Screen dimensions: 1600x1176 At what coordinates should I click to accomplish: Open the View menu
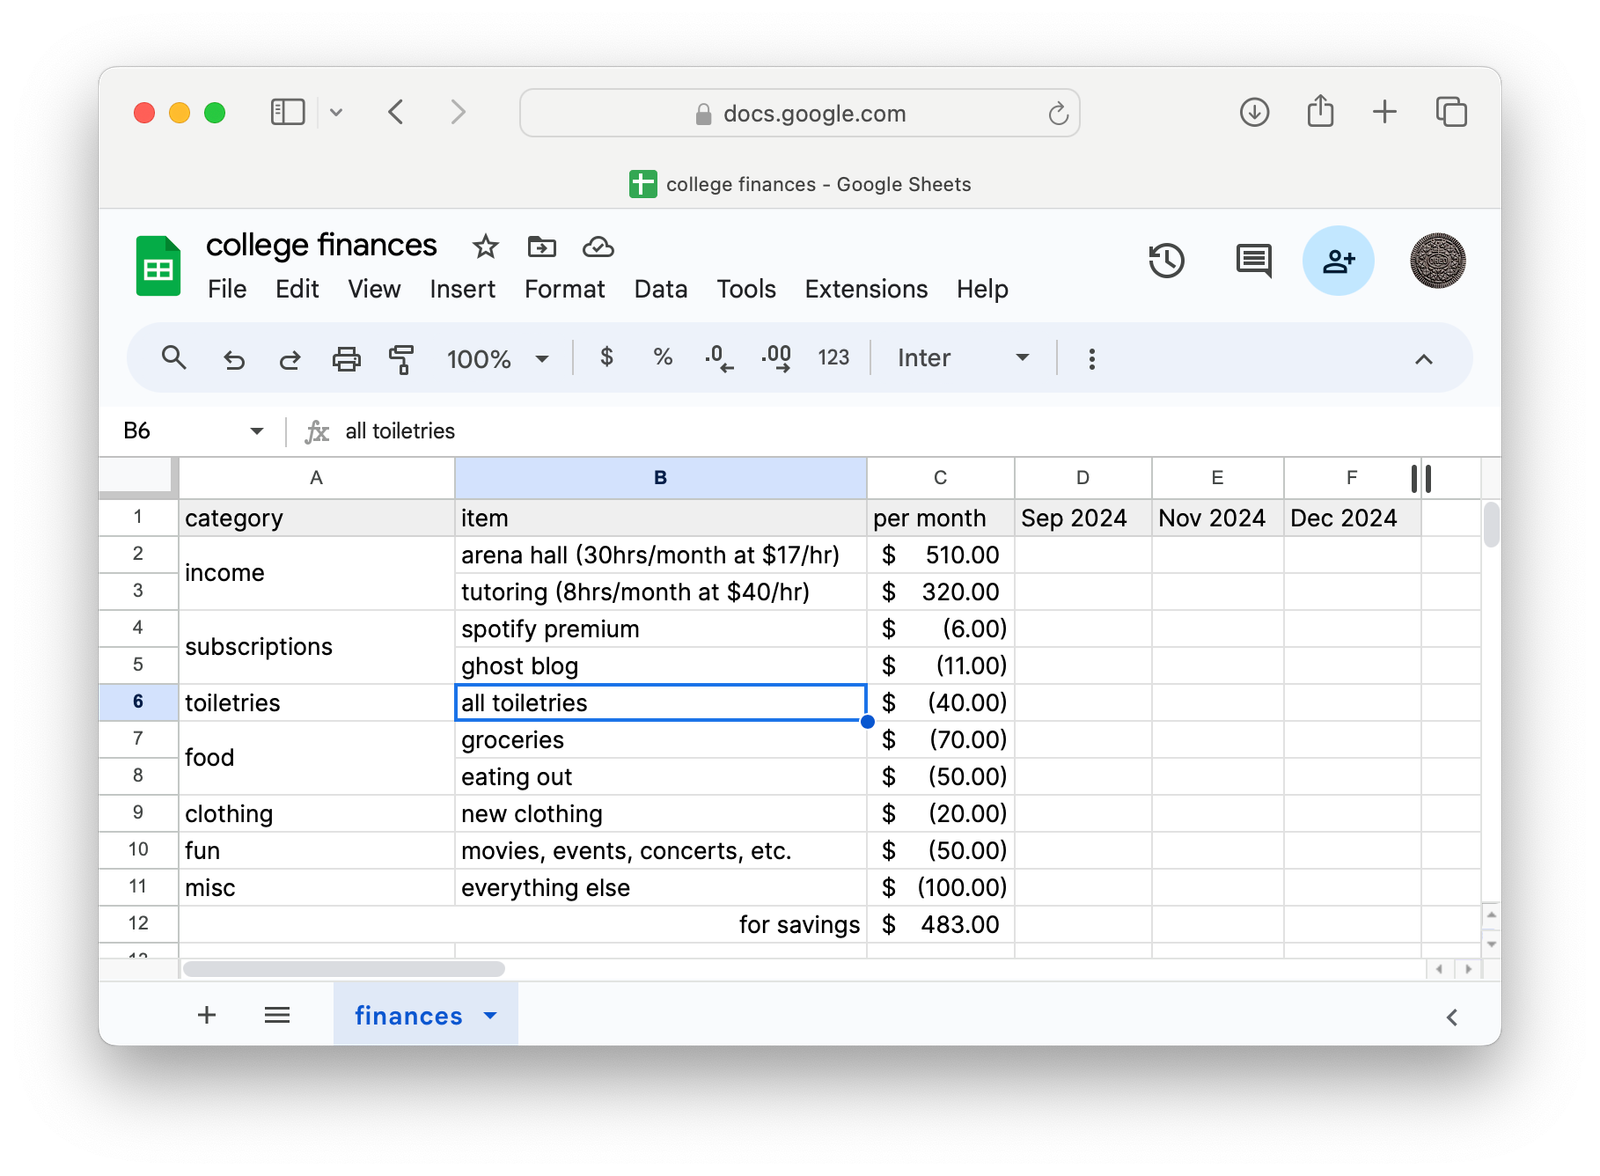coord(374,289)
